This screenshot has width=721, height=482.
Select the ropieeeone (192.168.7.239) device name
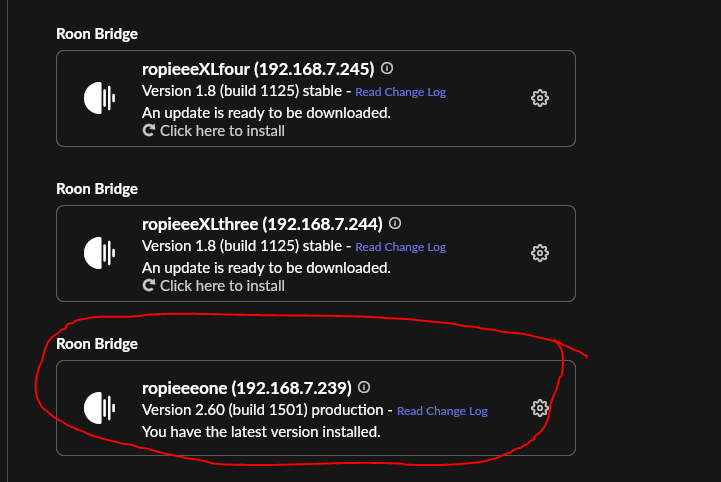[246, 387]
